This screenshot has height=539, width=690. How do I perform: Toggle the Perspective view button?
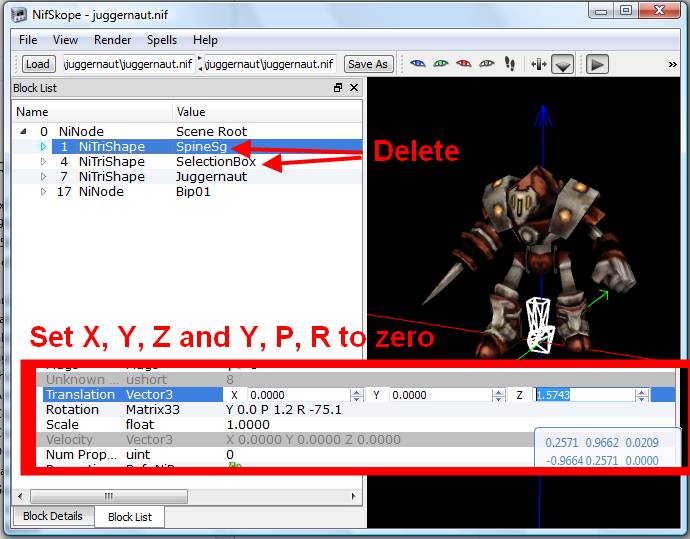click(563, 64)
